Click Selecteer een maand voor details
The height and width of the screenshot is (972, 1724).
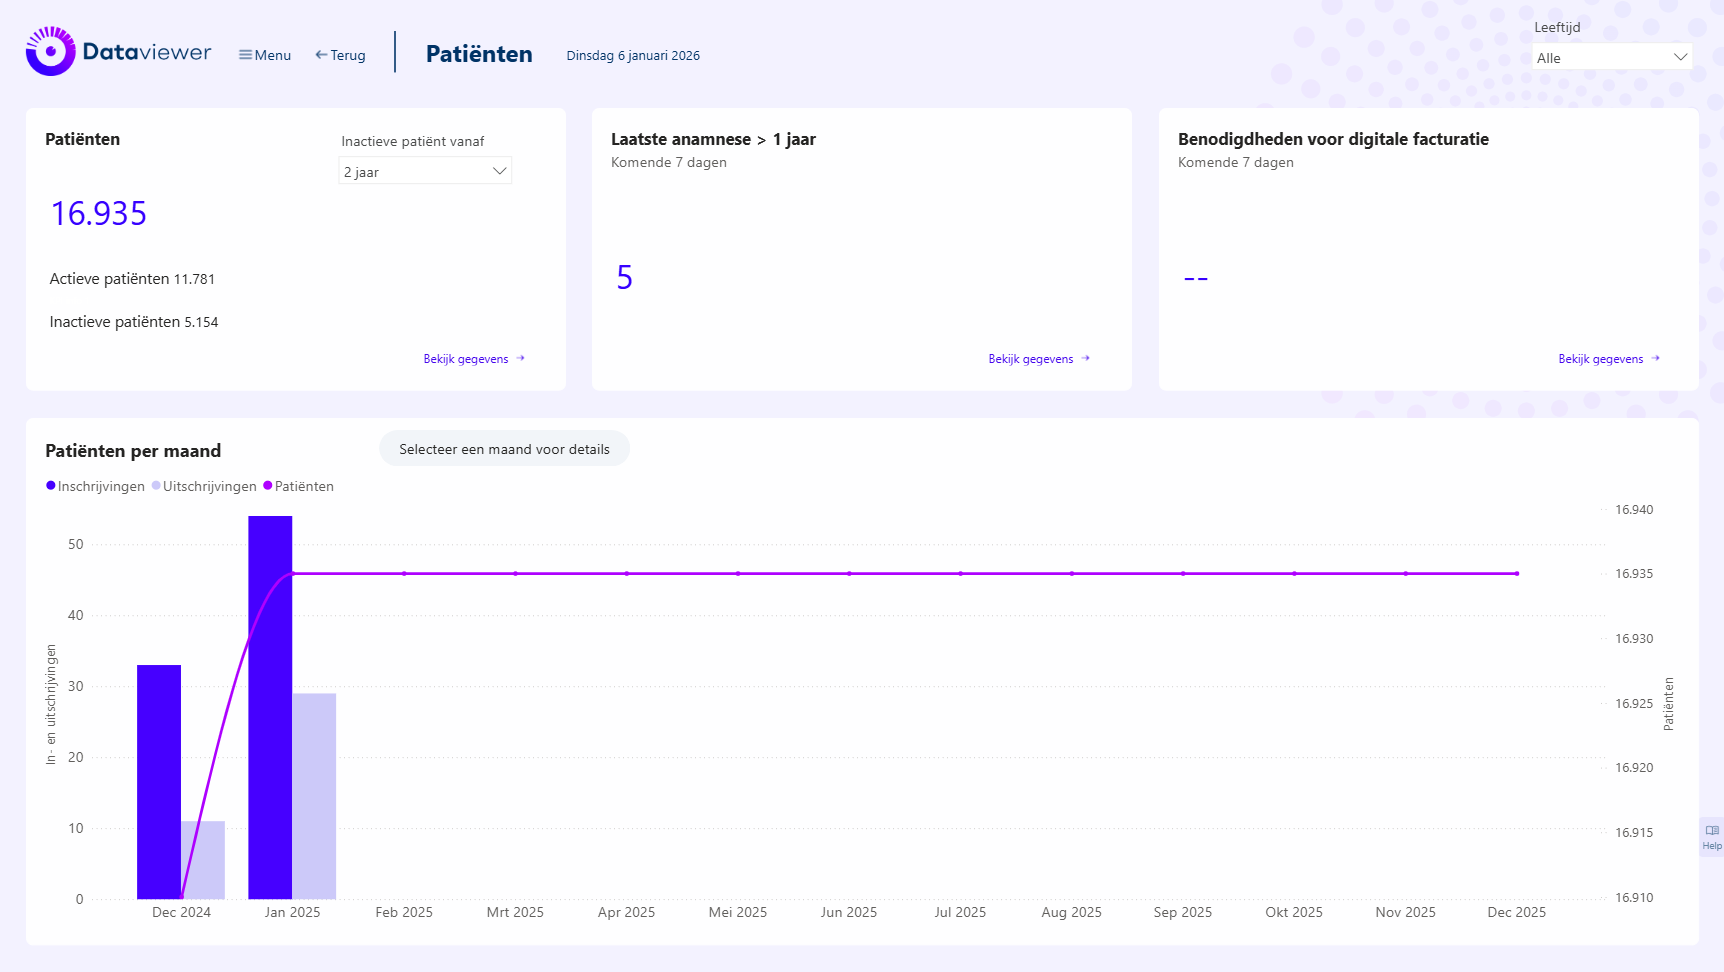click(504, 449)
